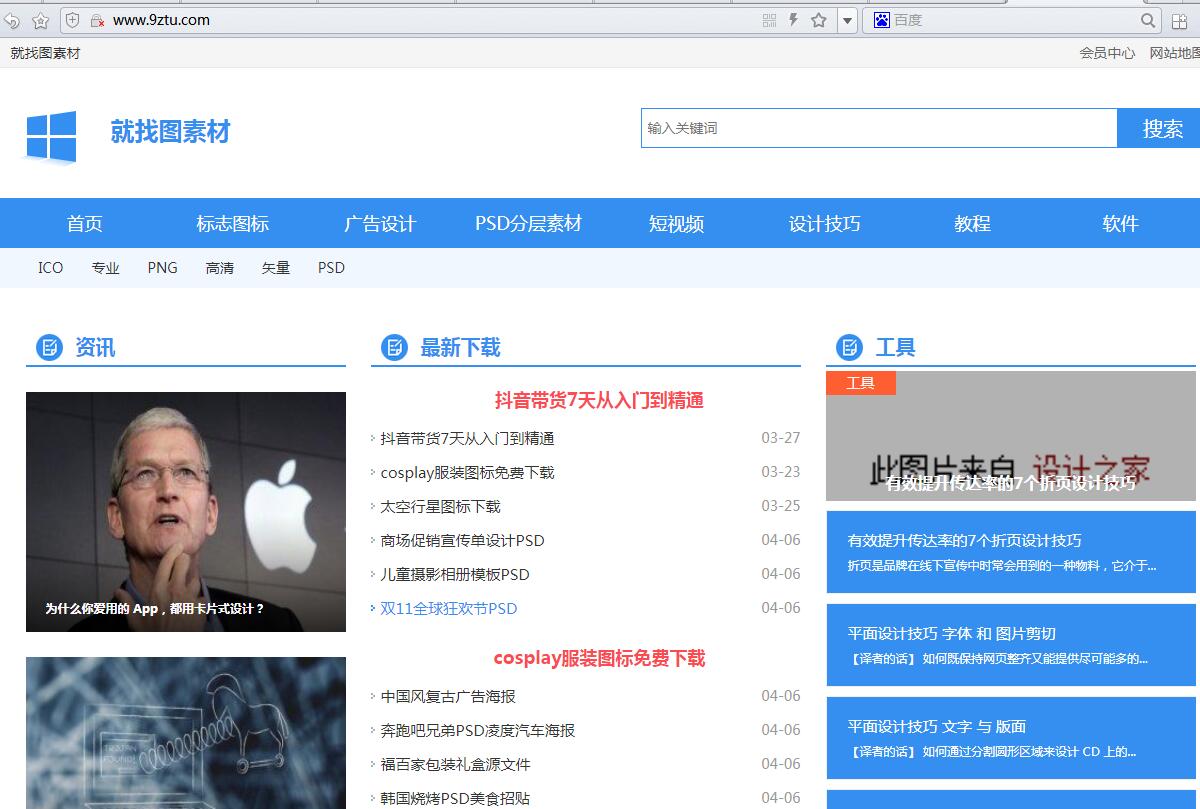Click the back navigation arrow
This screenshot has height=809, width=1200.
tap(12, 20)
